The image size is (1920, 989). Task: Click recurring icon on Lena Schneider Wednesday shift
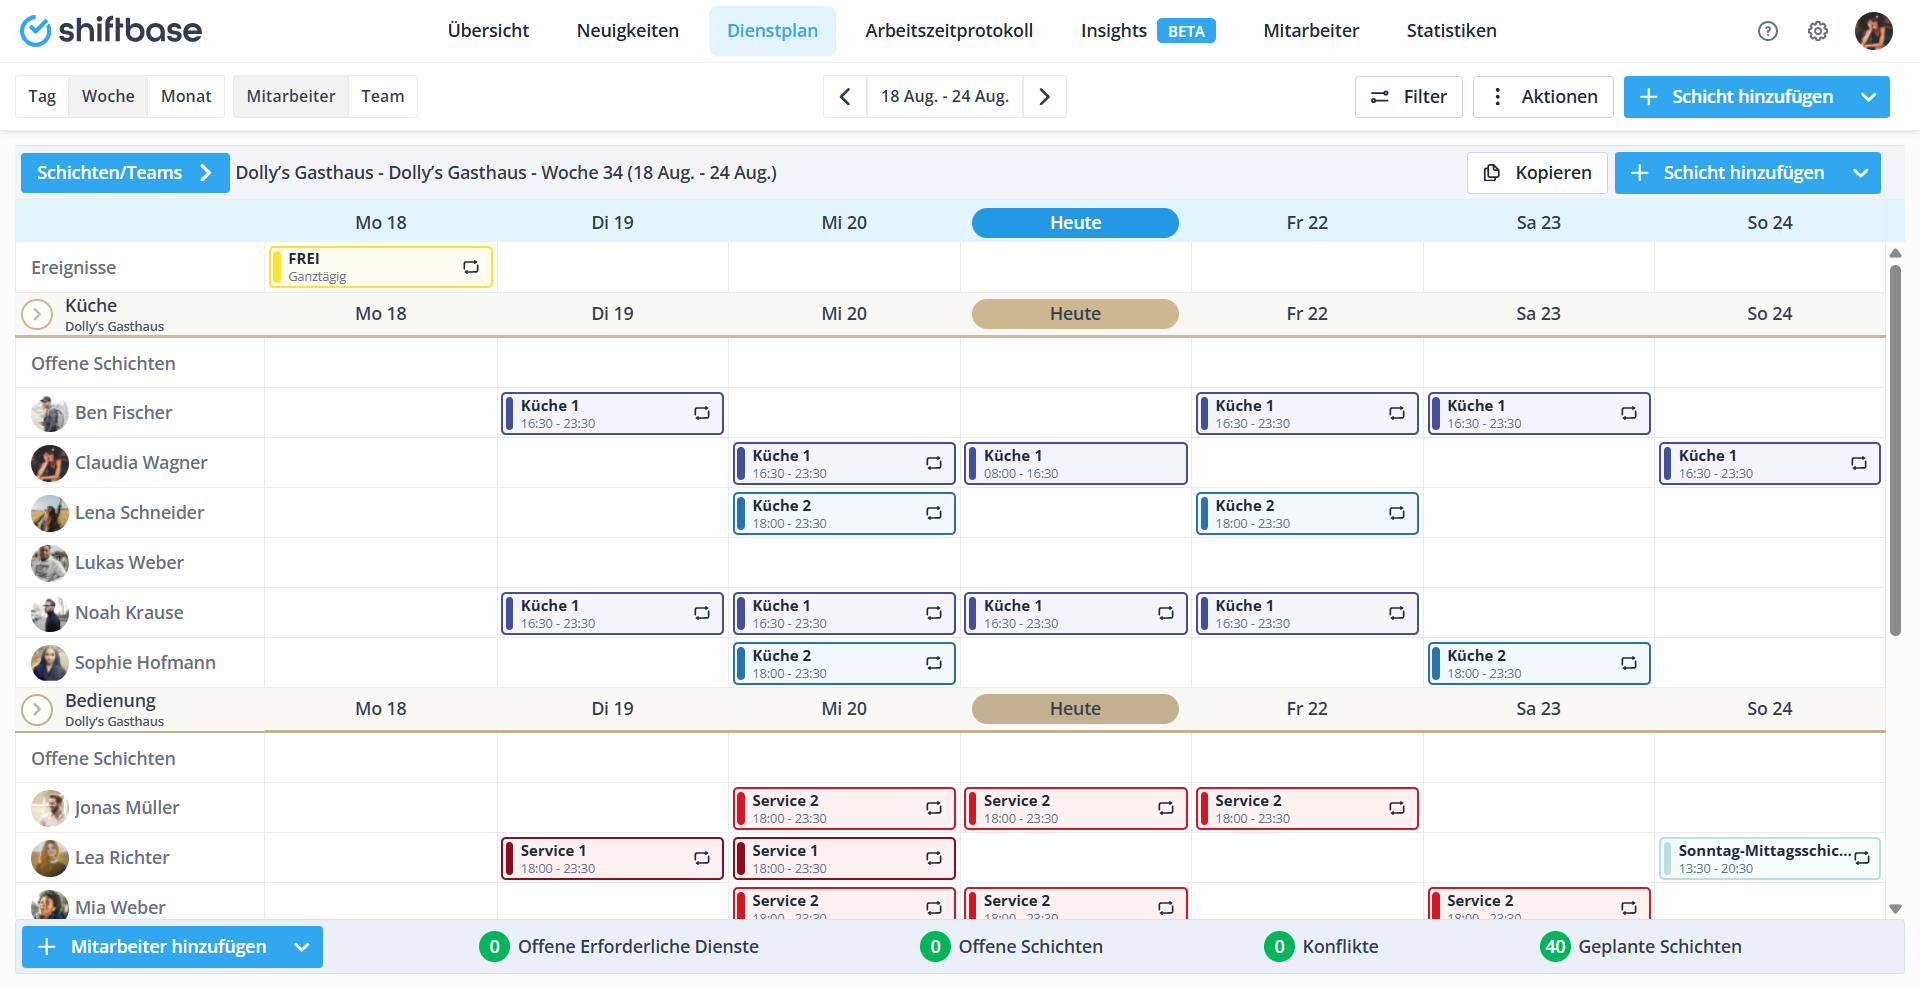[x=934, y=513]
